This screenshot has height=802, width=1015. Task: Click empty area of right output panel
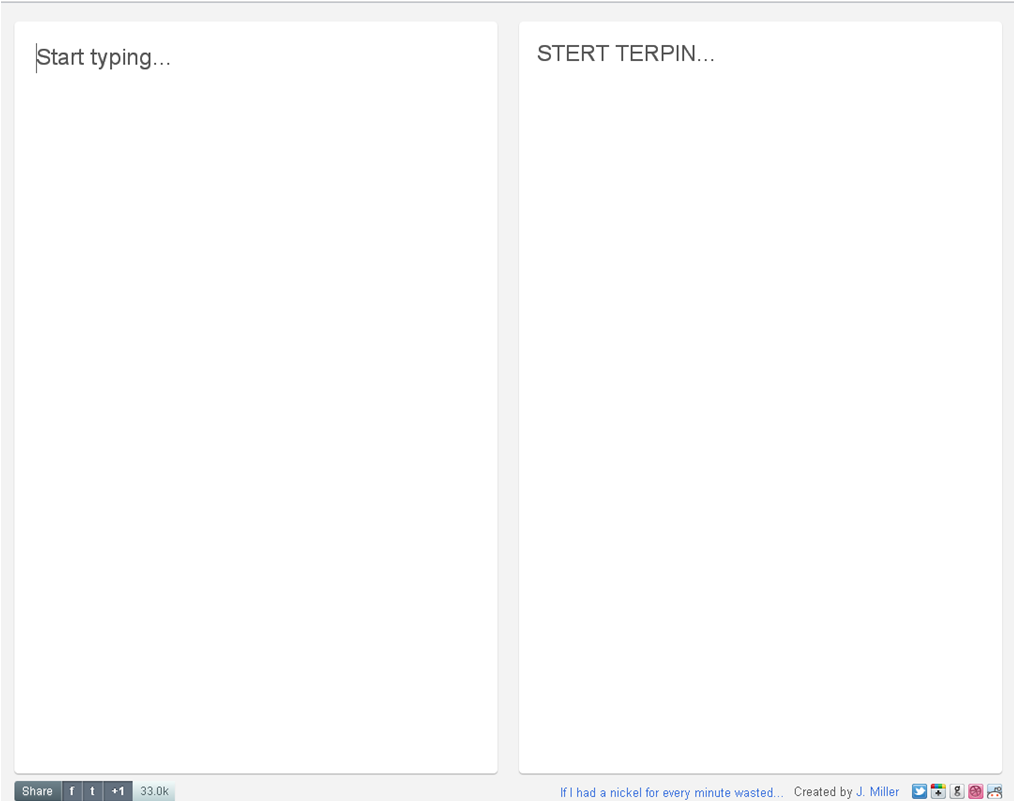pyautogui.click(x=760, y=400)
